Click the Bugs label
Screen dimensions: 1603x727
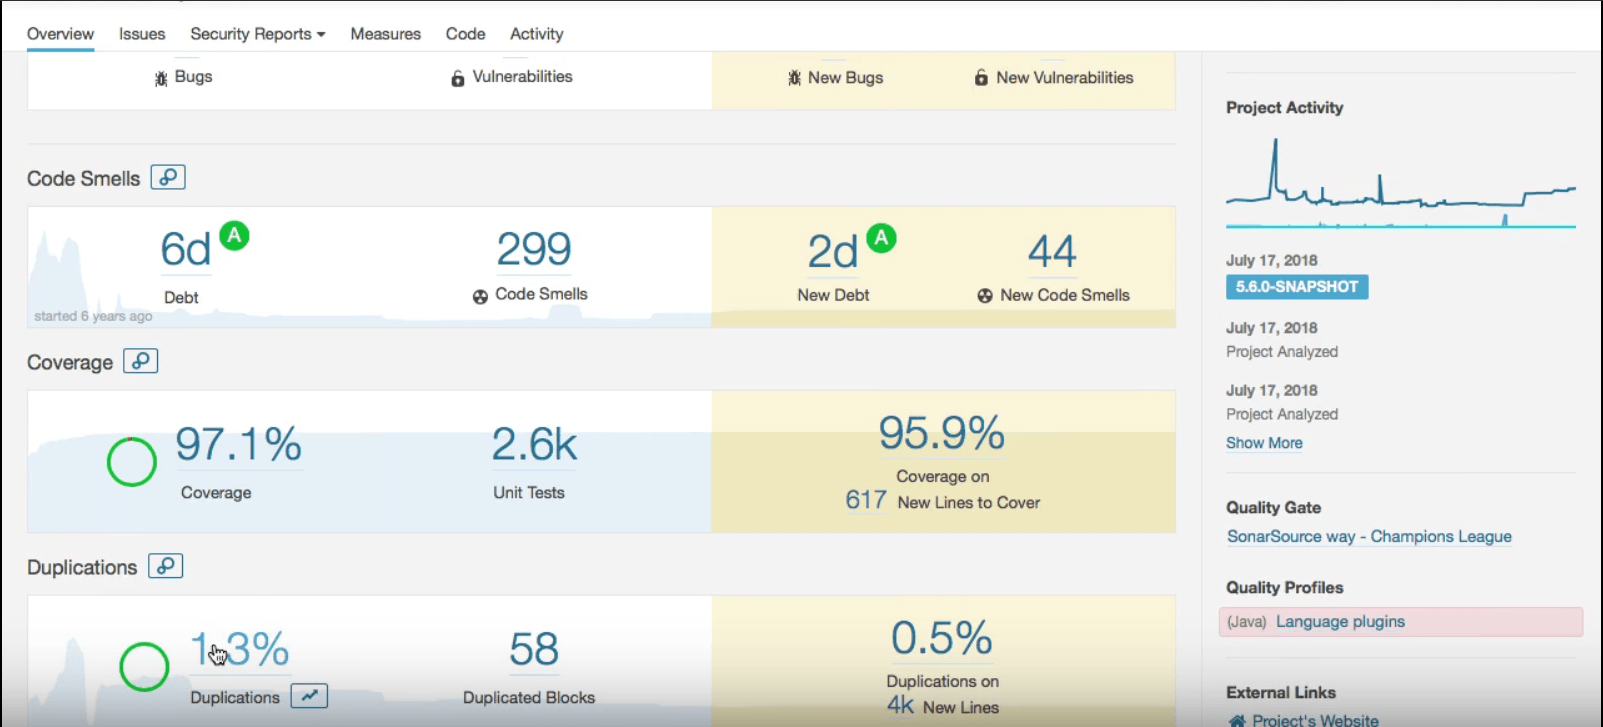tap(193, 77)
